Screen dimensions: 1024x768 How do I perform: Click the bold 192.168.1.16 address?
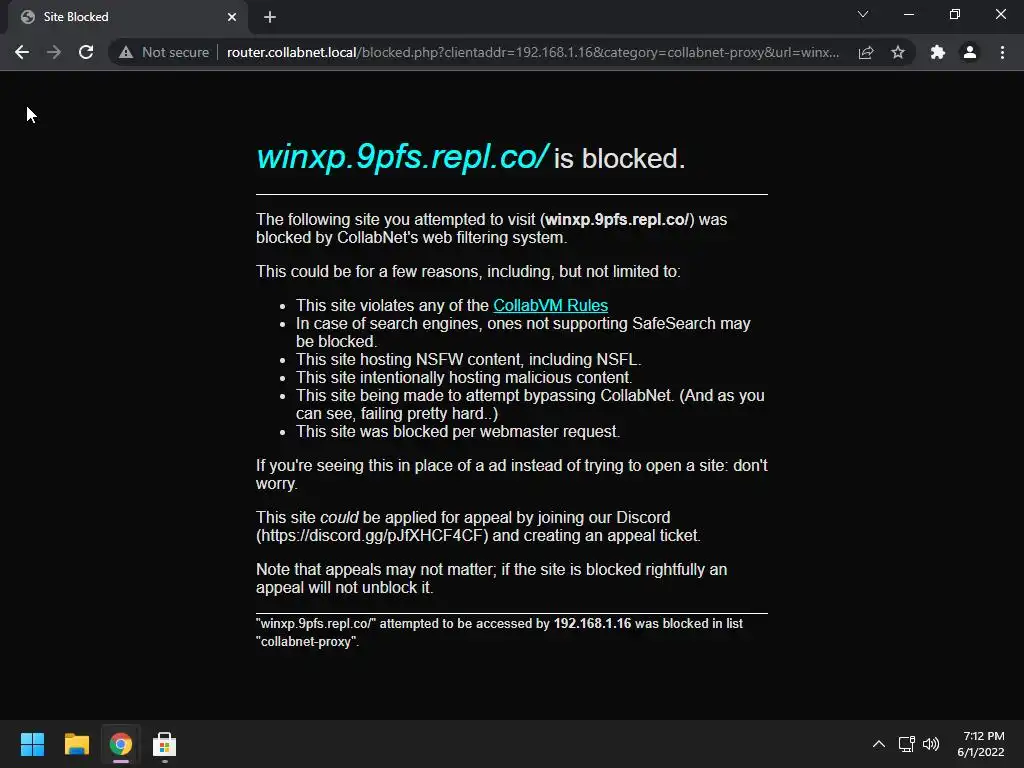point(592,624)
